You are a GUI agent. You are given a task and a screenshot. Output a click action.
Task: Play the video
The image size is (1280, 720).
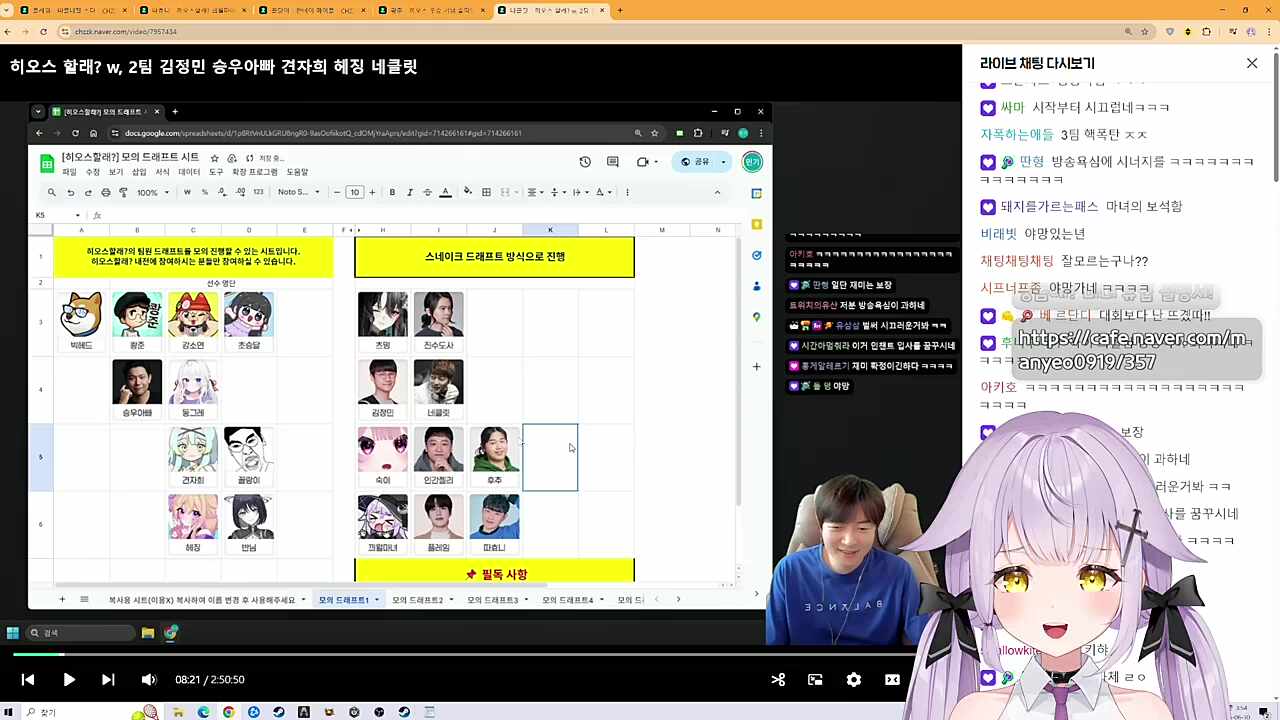pyautogui.click(x=68, y=680)
